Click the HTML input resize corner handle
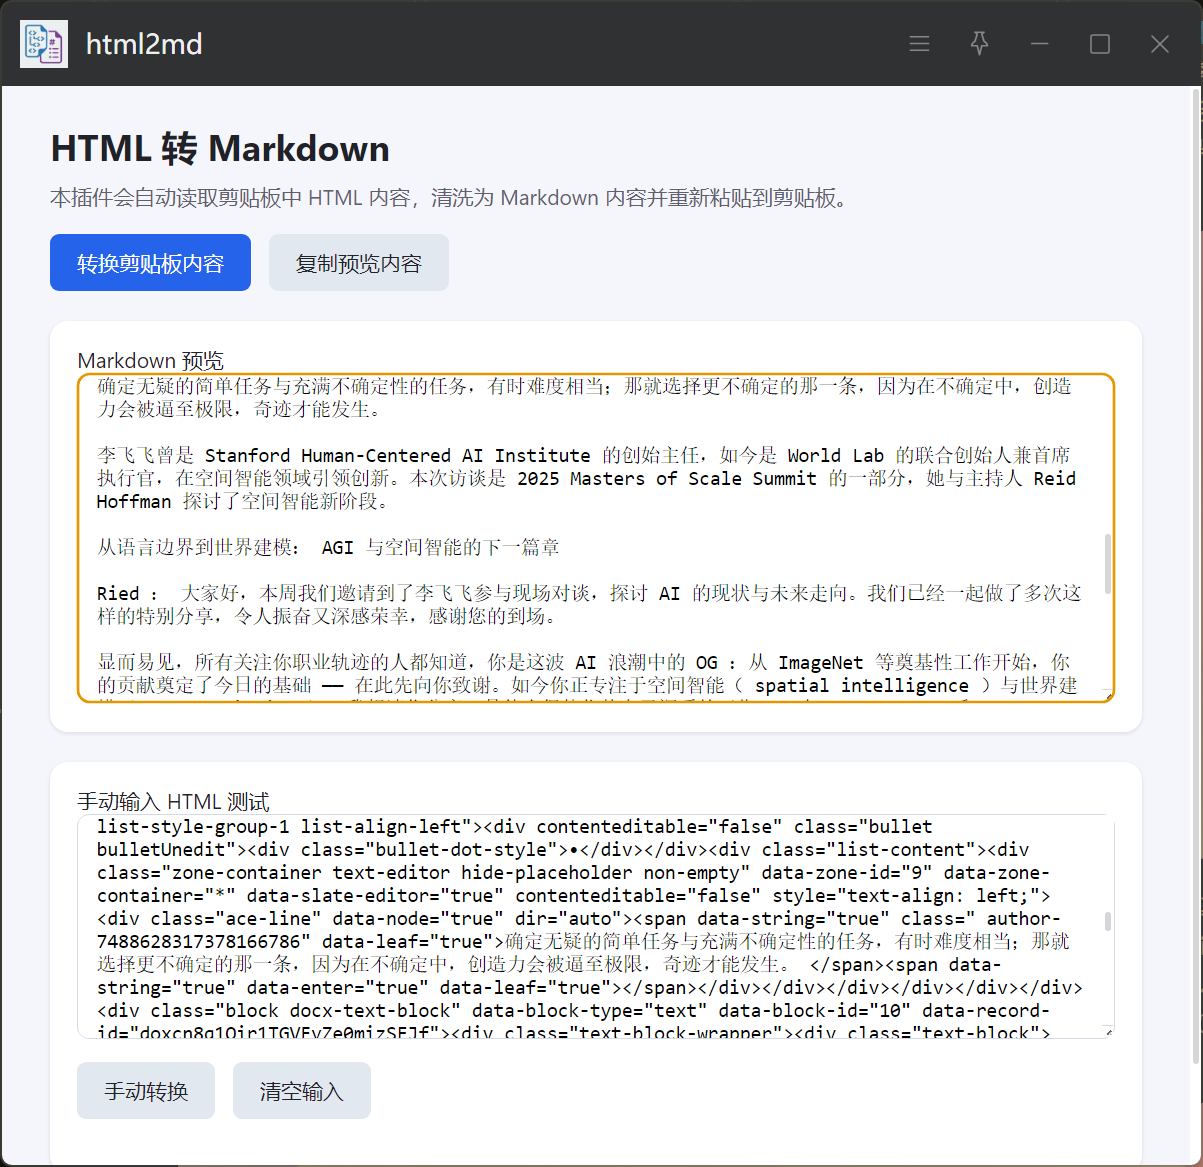 click(1107, 1031)
